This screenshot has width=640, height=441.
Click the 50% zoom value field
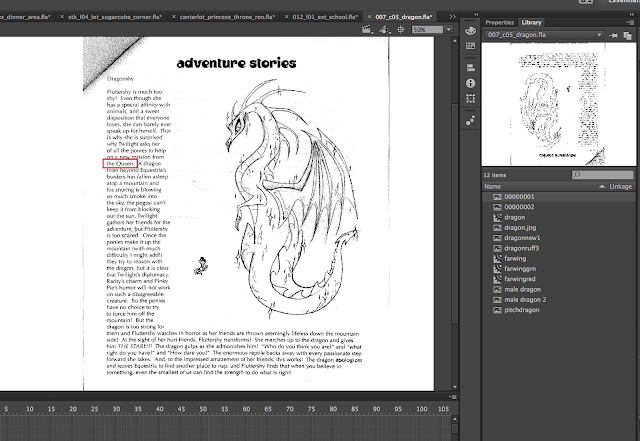click(x=427, y=29)
